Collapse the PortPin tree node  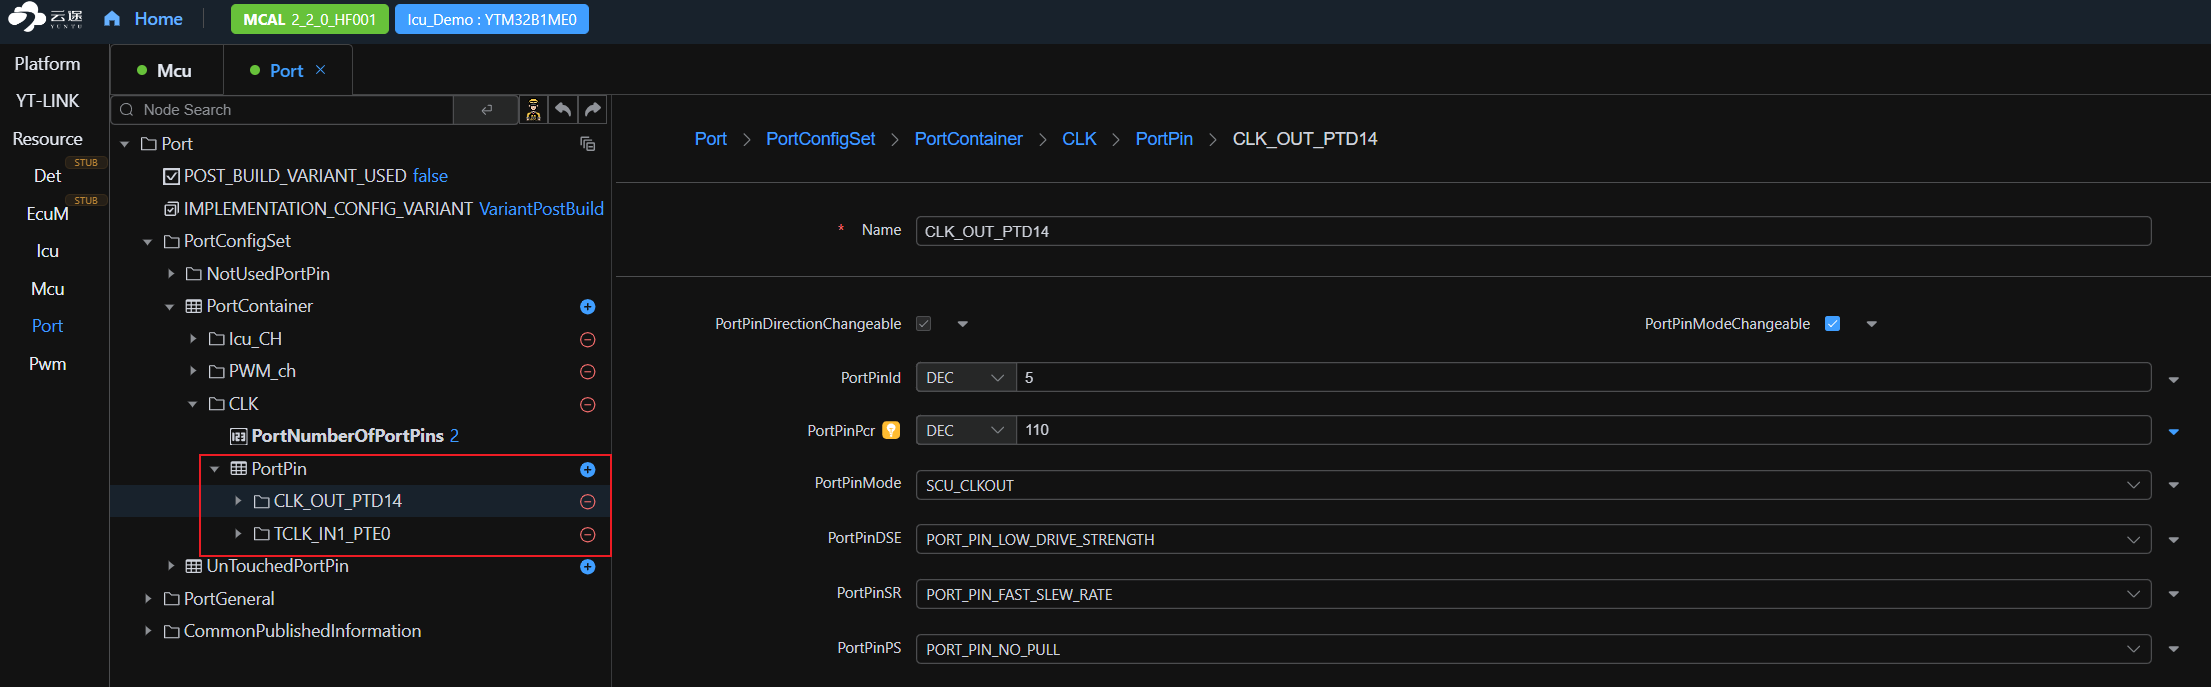pos(215,469)
